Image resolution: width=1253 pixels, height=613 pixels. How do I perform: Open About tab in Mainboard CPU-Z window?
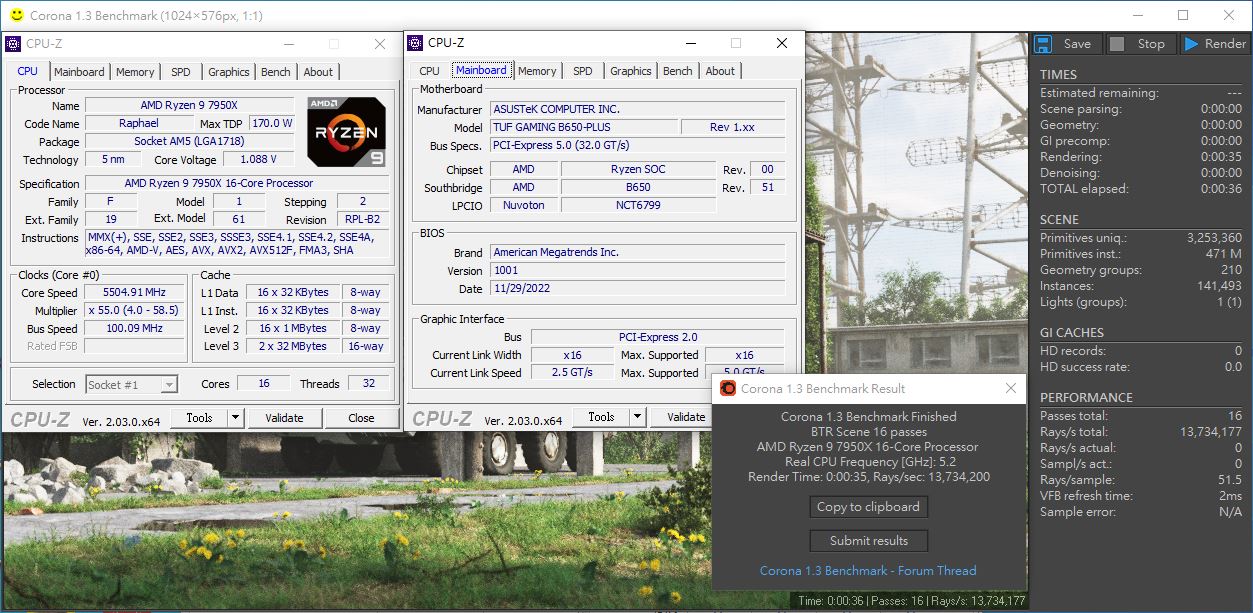coord(720,71)
